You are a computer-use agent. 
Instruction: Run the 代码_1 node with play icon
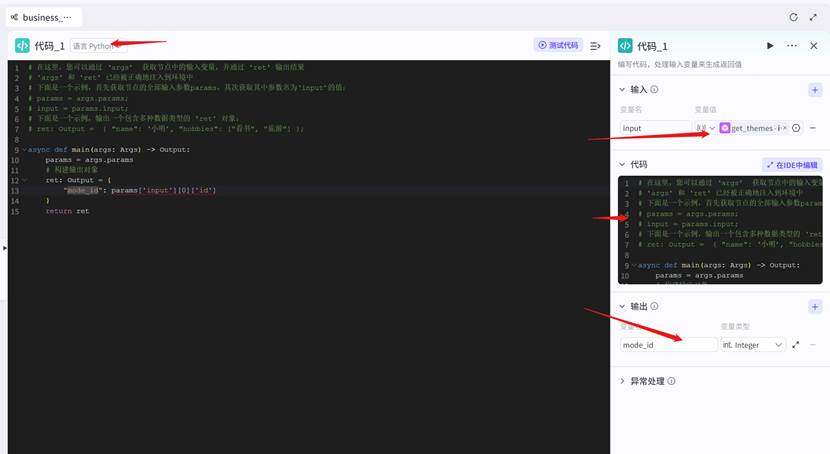pyautogui.click(x=770, y=46)
